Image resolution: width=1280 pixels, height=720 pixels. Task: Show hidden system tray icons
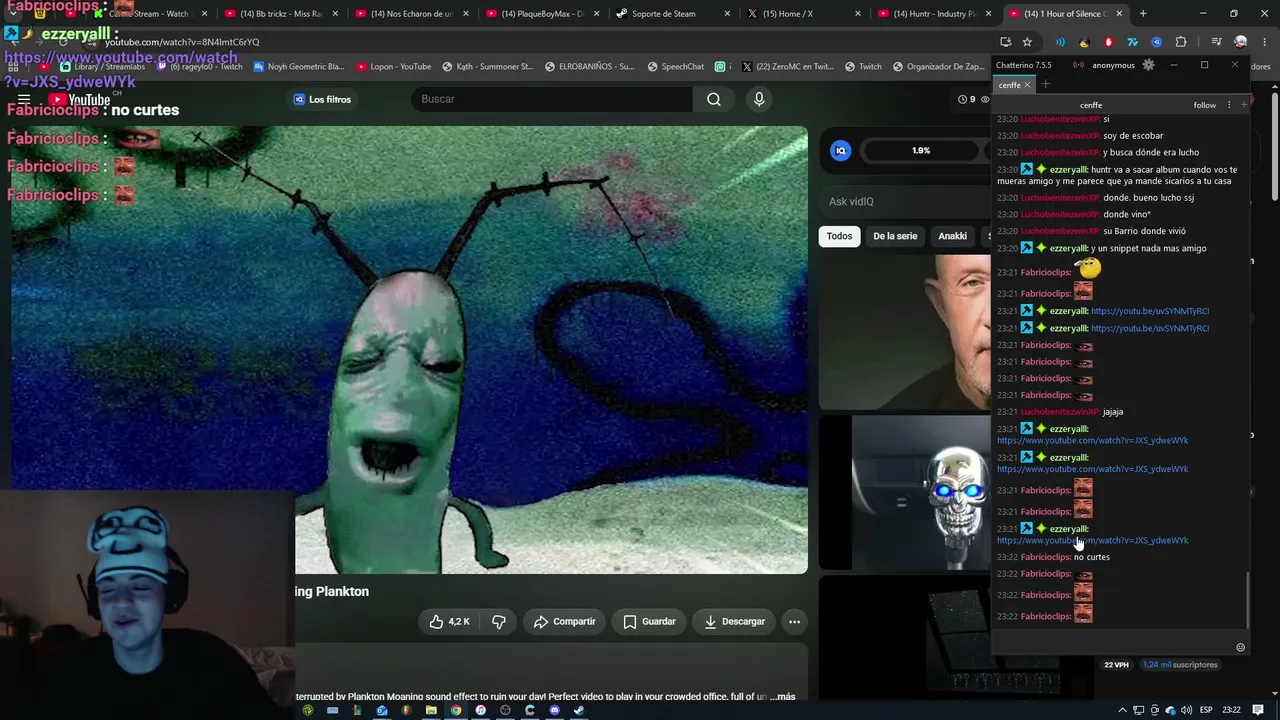1122,710
